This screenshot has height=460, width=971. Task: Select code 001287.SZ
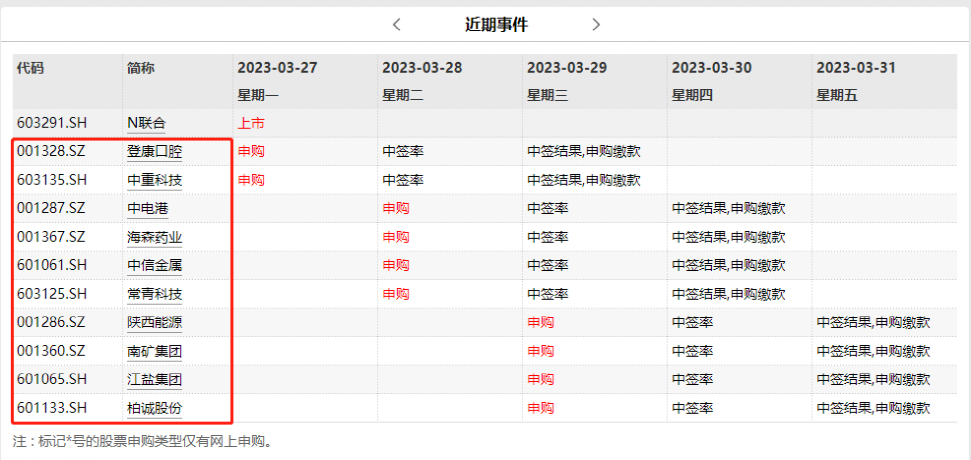coord(51,209)
